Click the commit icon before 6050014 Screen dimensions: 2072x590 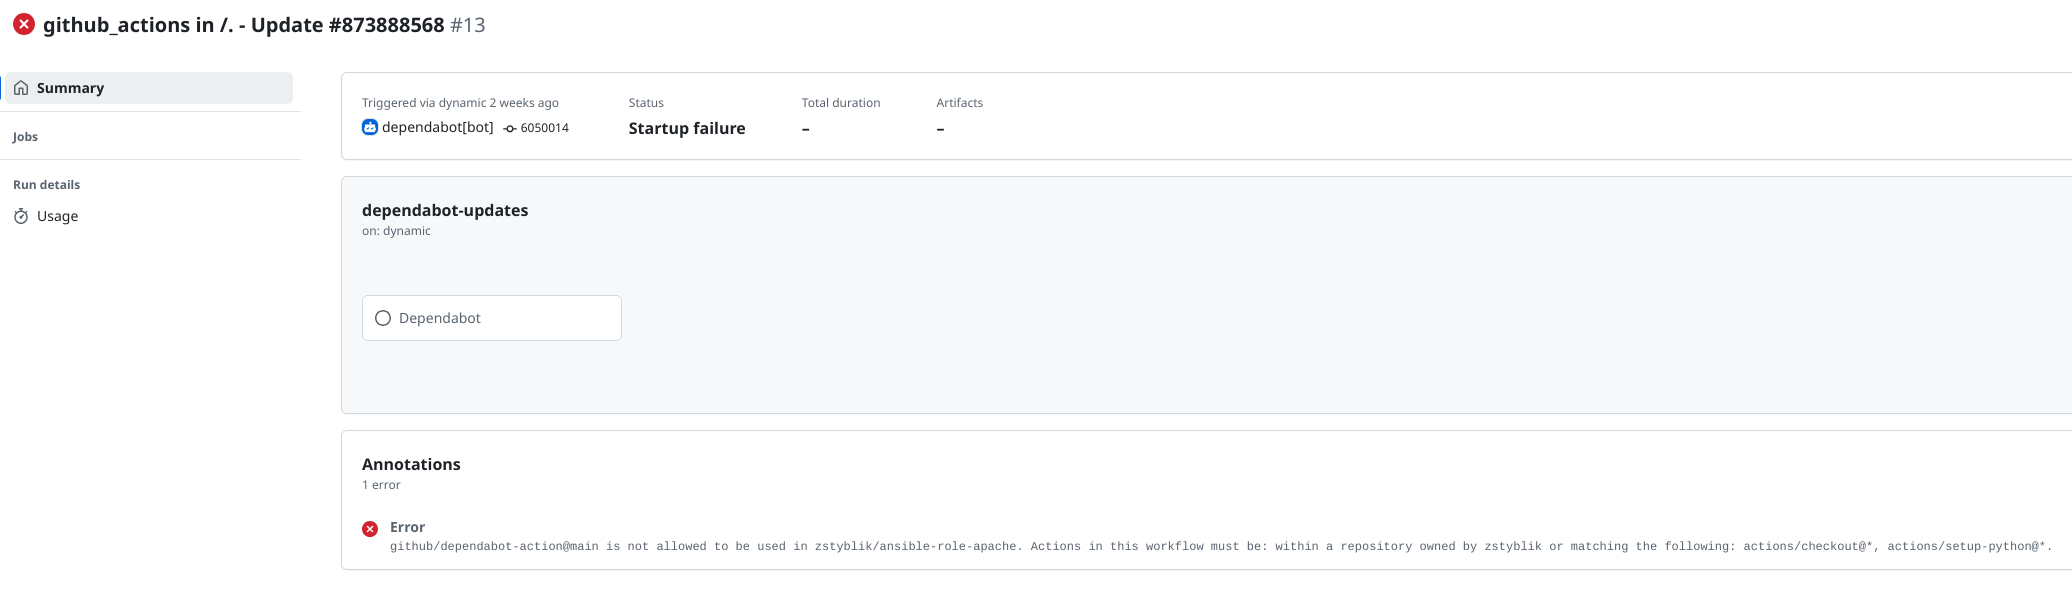pos(510,128)
